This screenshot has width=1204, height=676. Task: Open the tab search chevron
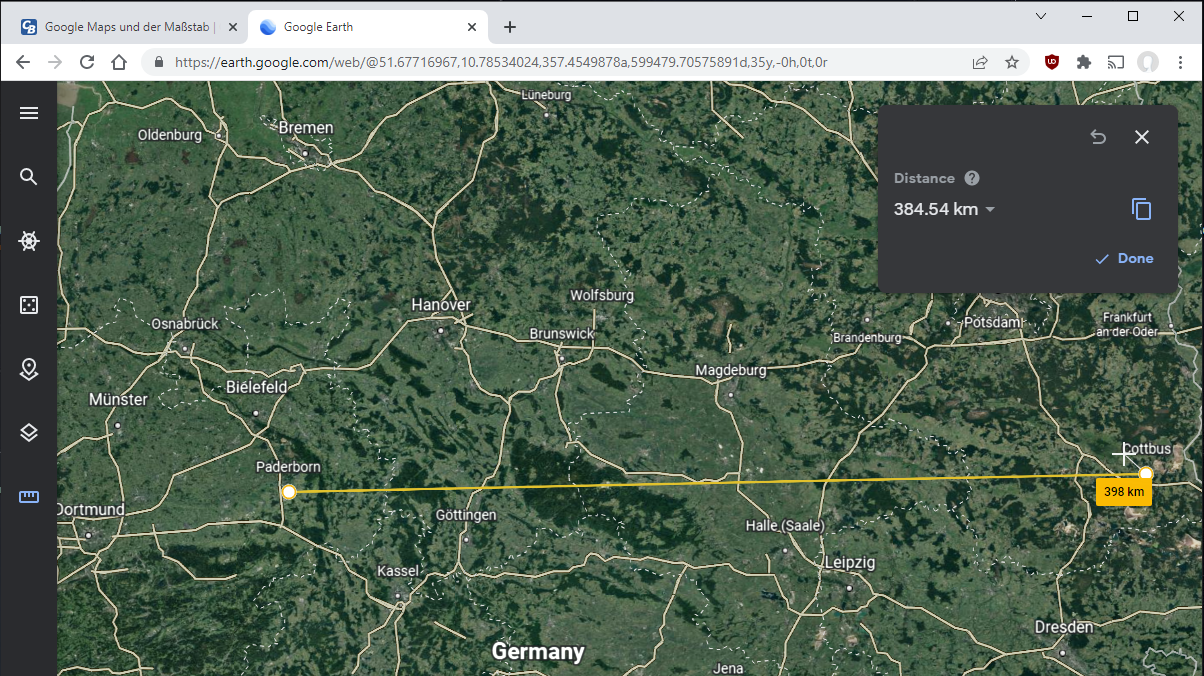pos(1041,16)
